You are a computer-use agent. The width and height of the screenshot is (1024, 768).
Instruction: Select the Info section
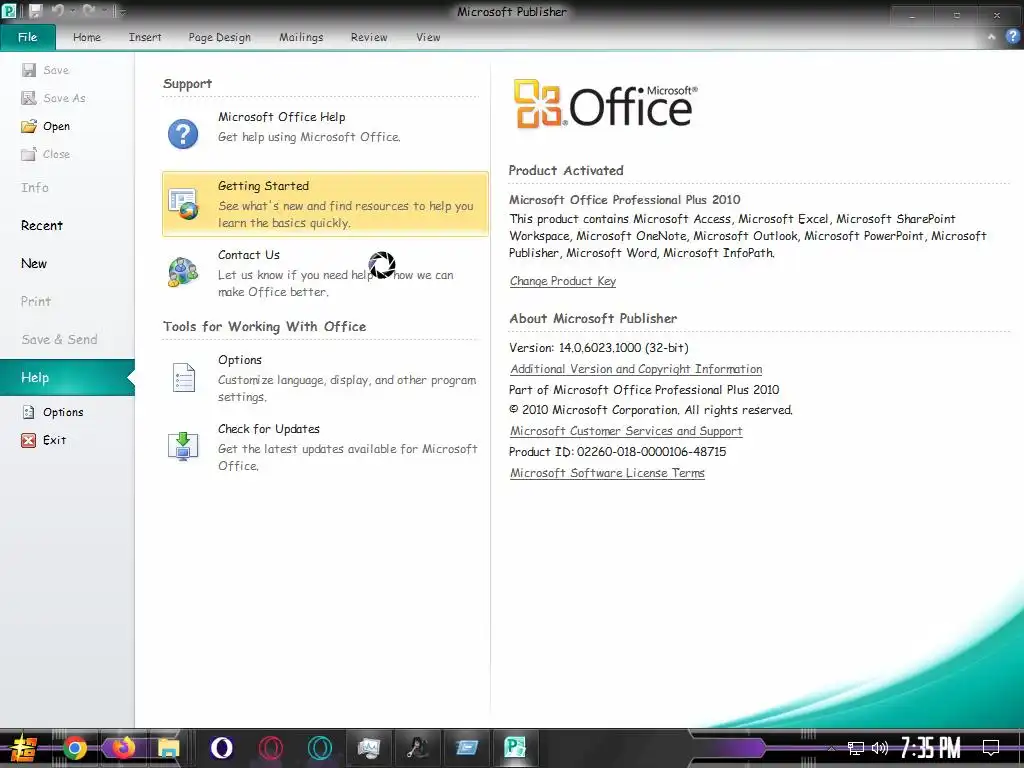click(x=35, y=187)
